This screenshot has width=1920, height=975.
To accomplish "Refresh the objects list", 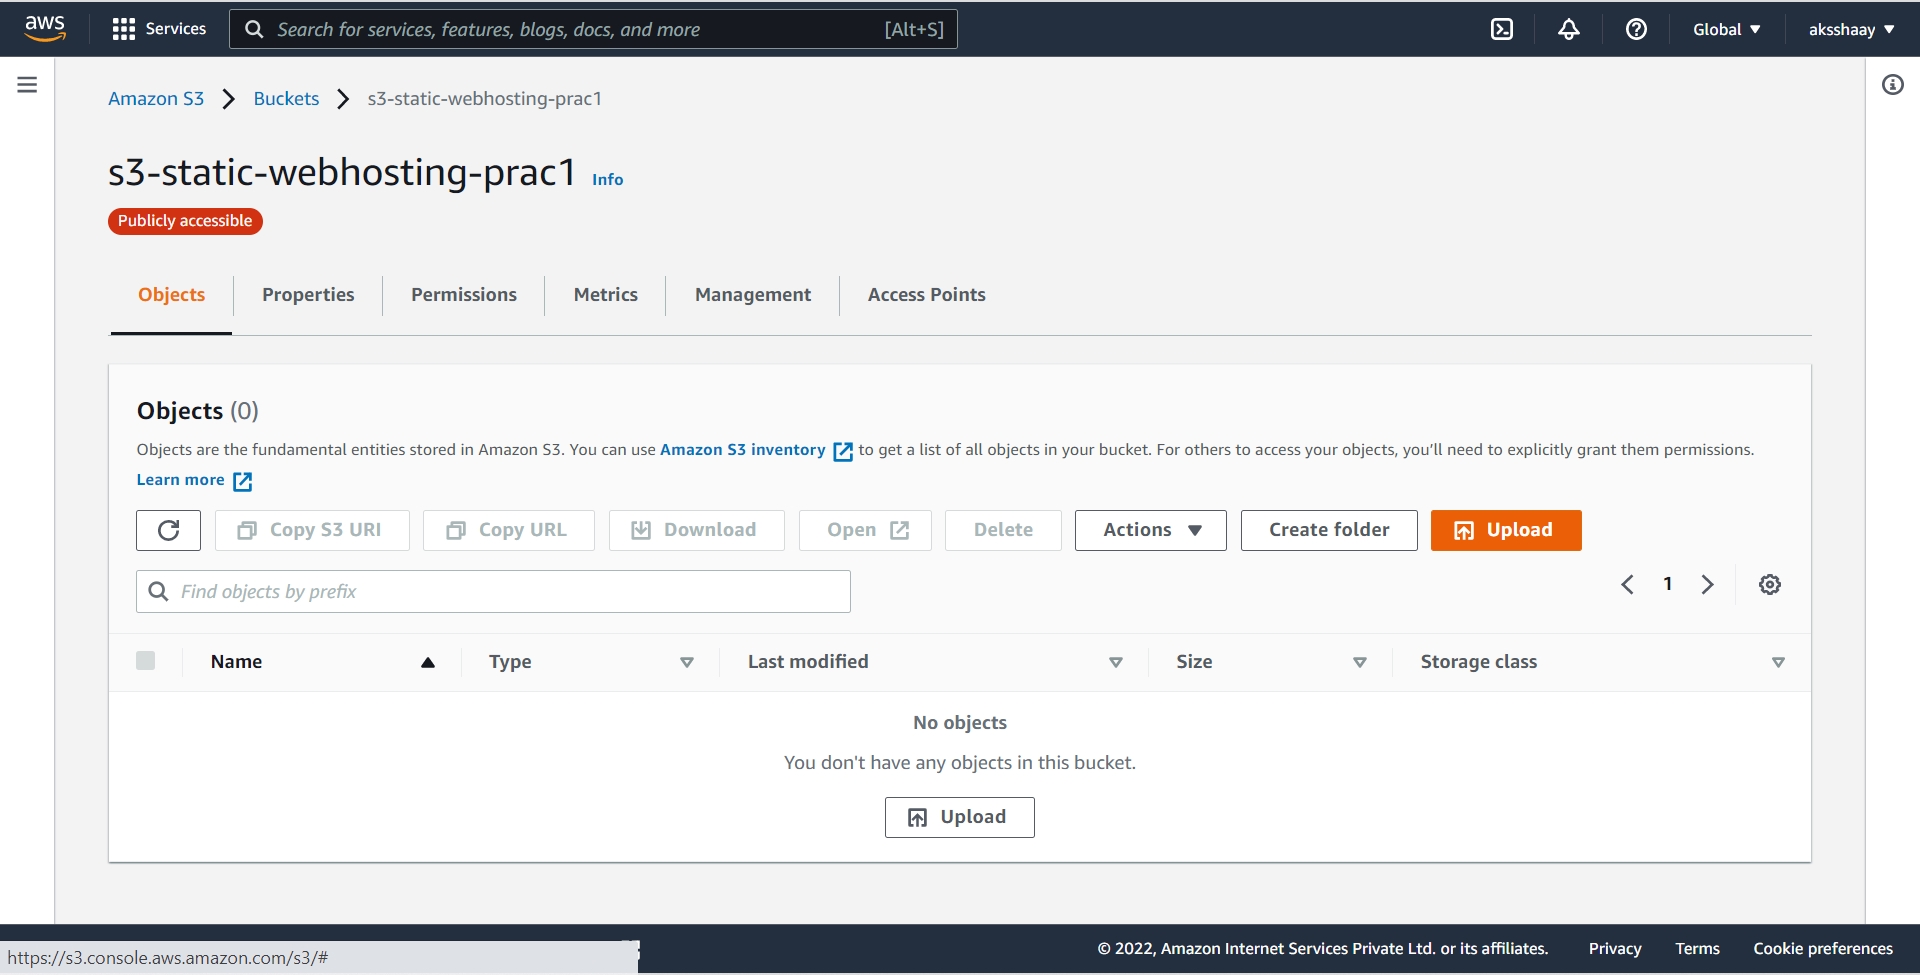I will coord(167,530).
